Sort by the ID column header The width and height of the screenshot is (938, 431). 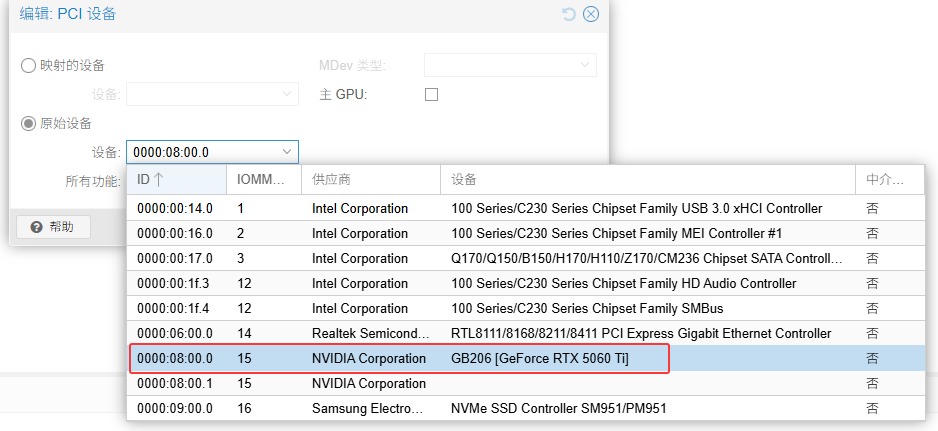click(x=175, y=180)
